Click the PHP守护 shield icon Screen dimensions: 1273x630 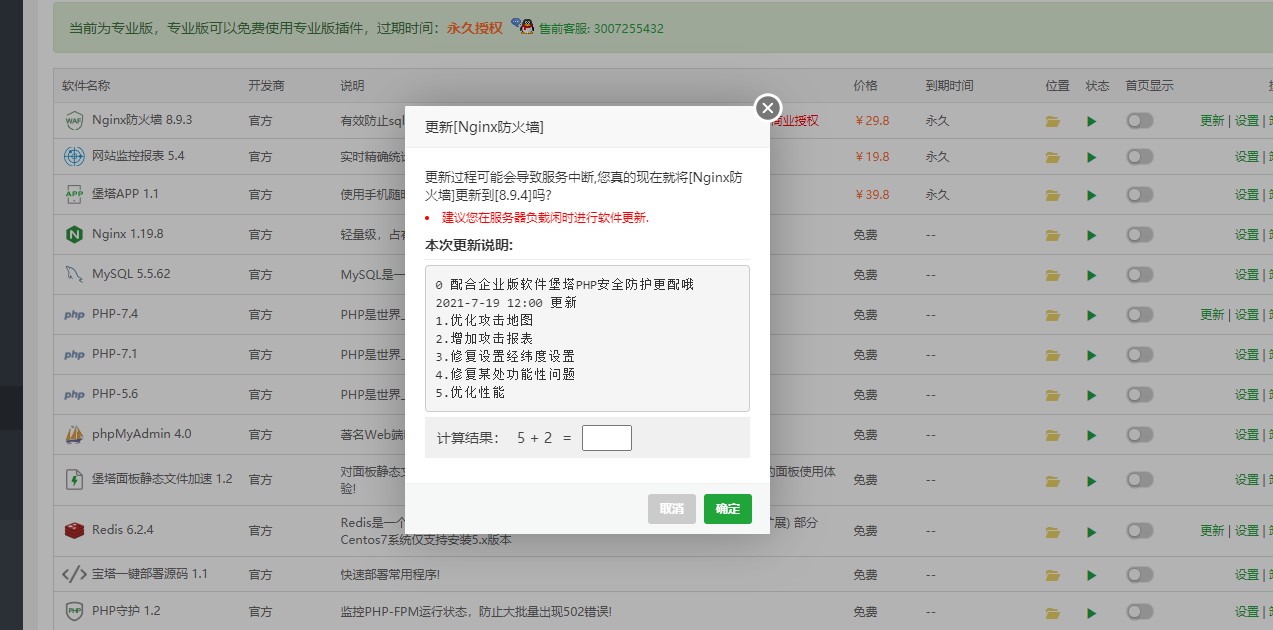(x=74, y=611)
